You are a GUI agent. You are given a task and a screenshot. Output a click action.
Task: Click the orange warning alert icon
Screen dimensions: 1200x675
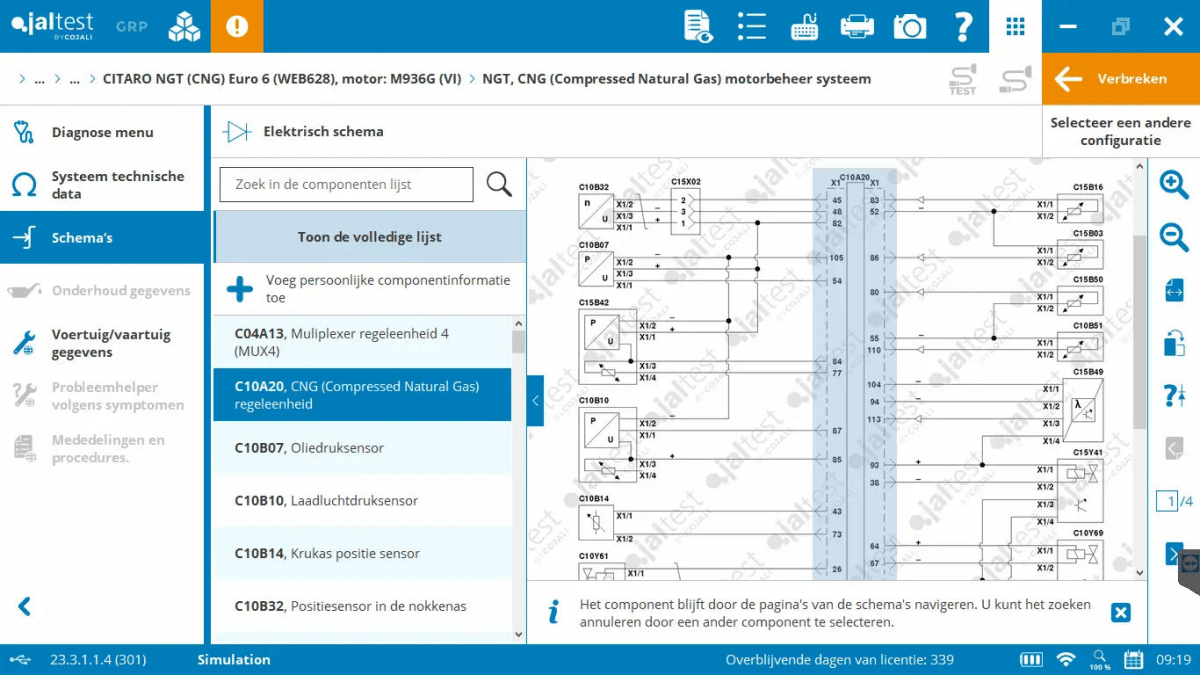(x=237, y=26)
